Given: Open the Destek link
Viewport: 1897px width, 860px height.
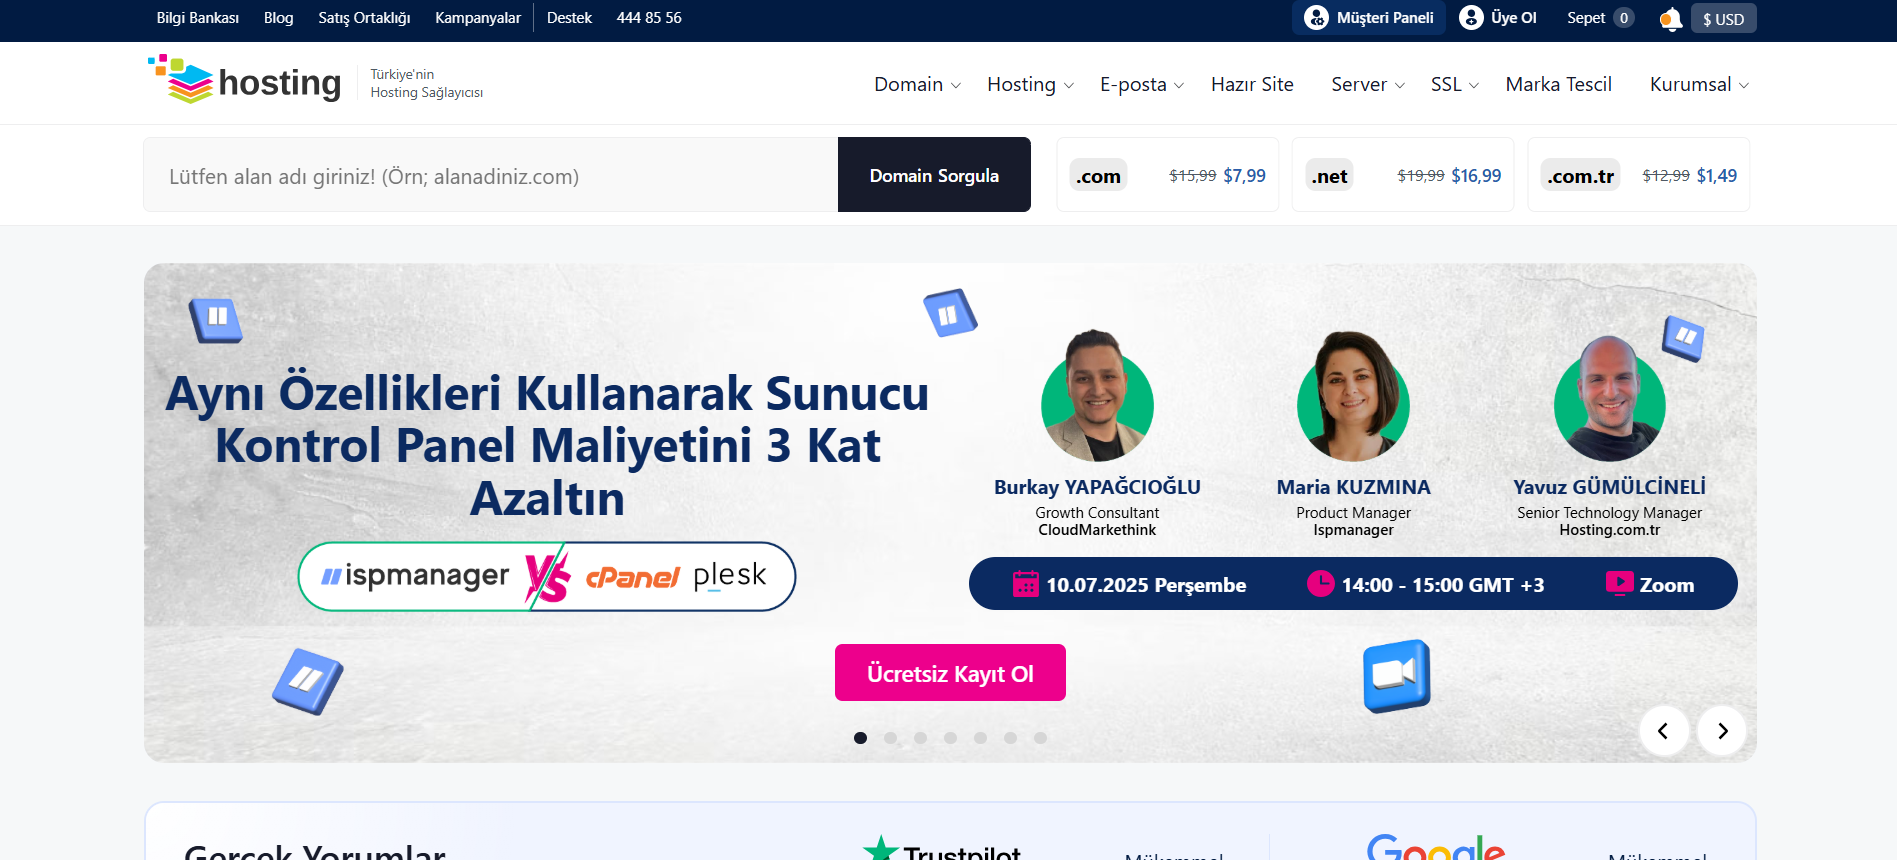Looking at the screenshot, I should point(569,18).
